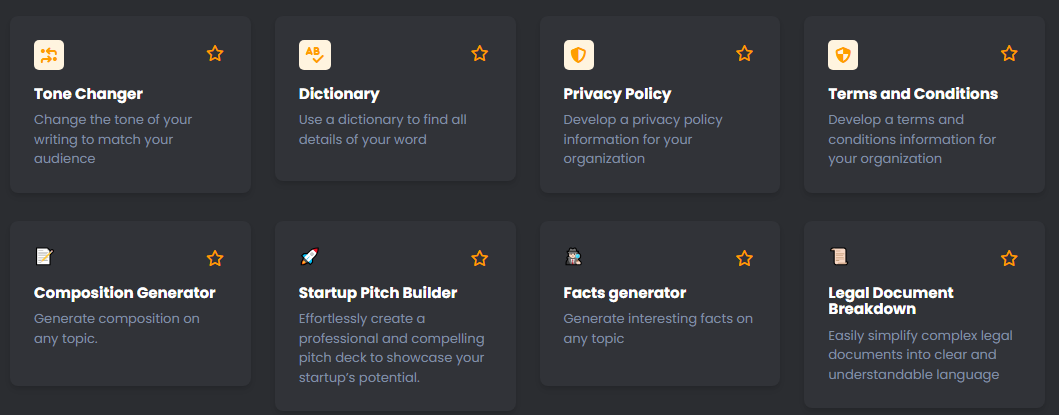The image size is (1059, 415).
Task: Click the Privacy Policy shield icon
Action: click(579, 55)
